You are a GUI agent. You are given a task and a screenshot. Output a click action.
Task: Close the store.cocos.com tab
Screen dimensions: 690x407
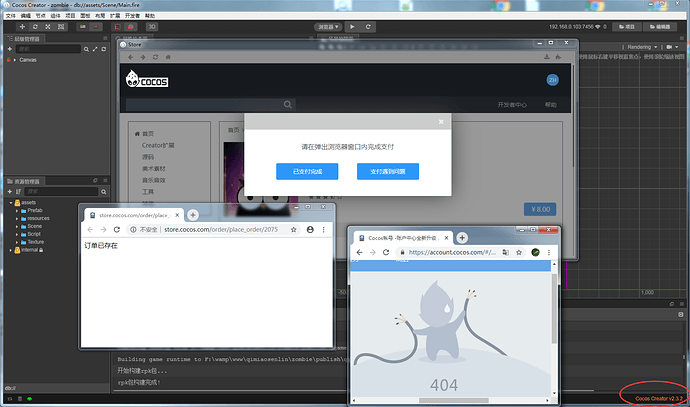pyautogui.click(x=177, y=215)
